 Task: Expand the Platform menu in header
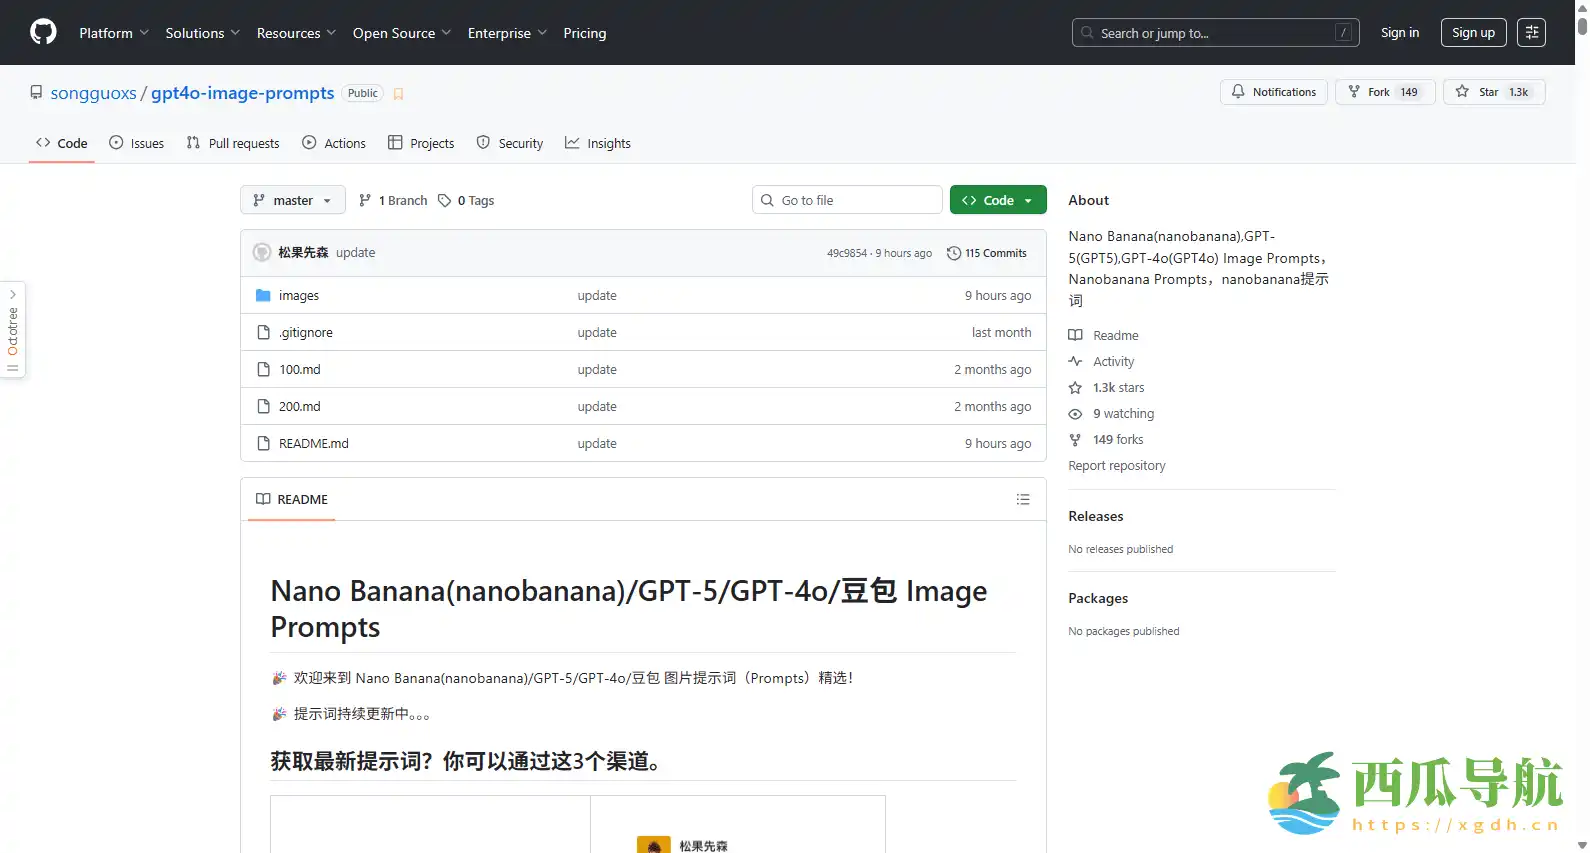point(114,33)
